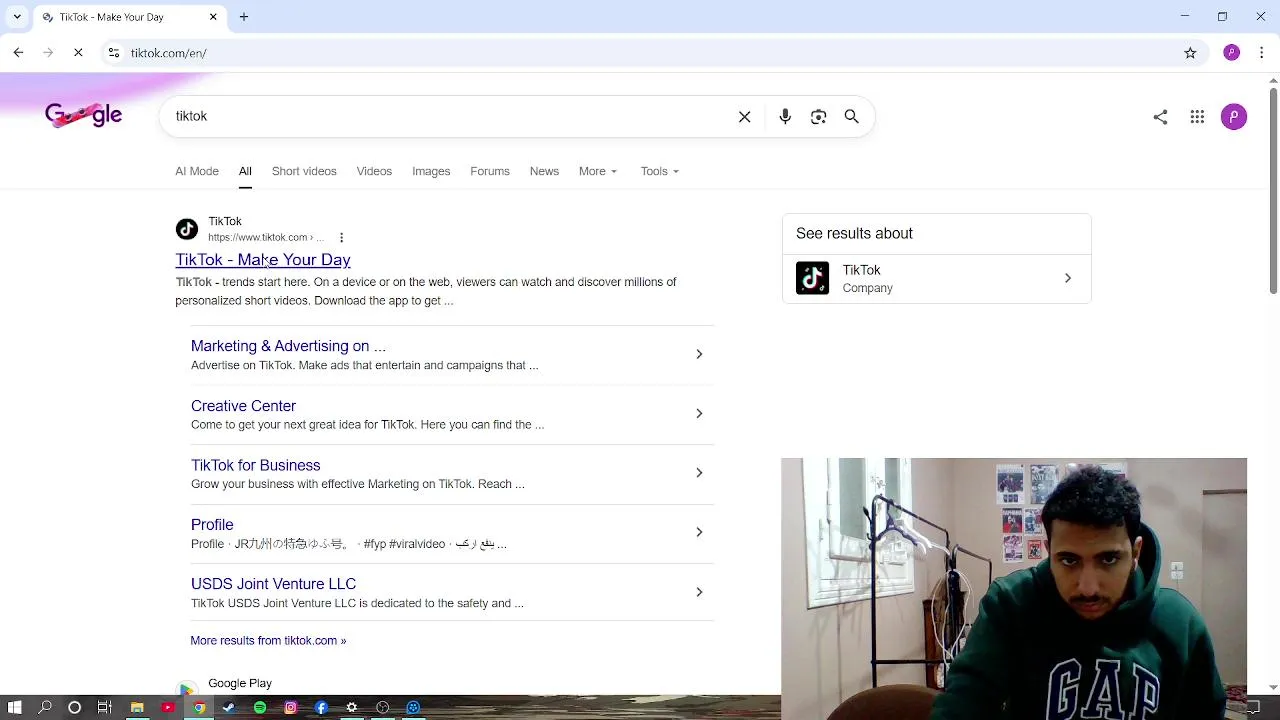This screenshot has height=720, width=1280.
Task: Clear the search box text
Action: pyautogui.click(x=745, y=117)
